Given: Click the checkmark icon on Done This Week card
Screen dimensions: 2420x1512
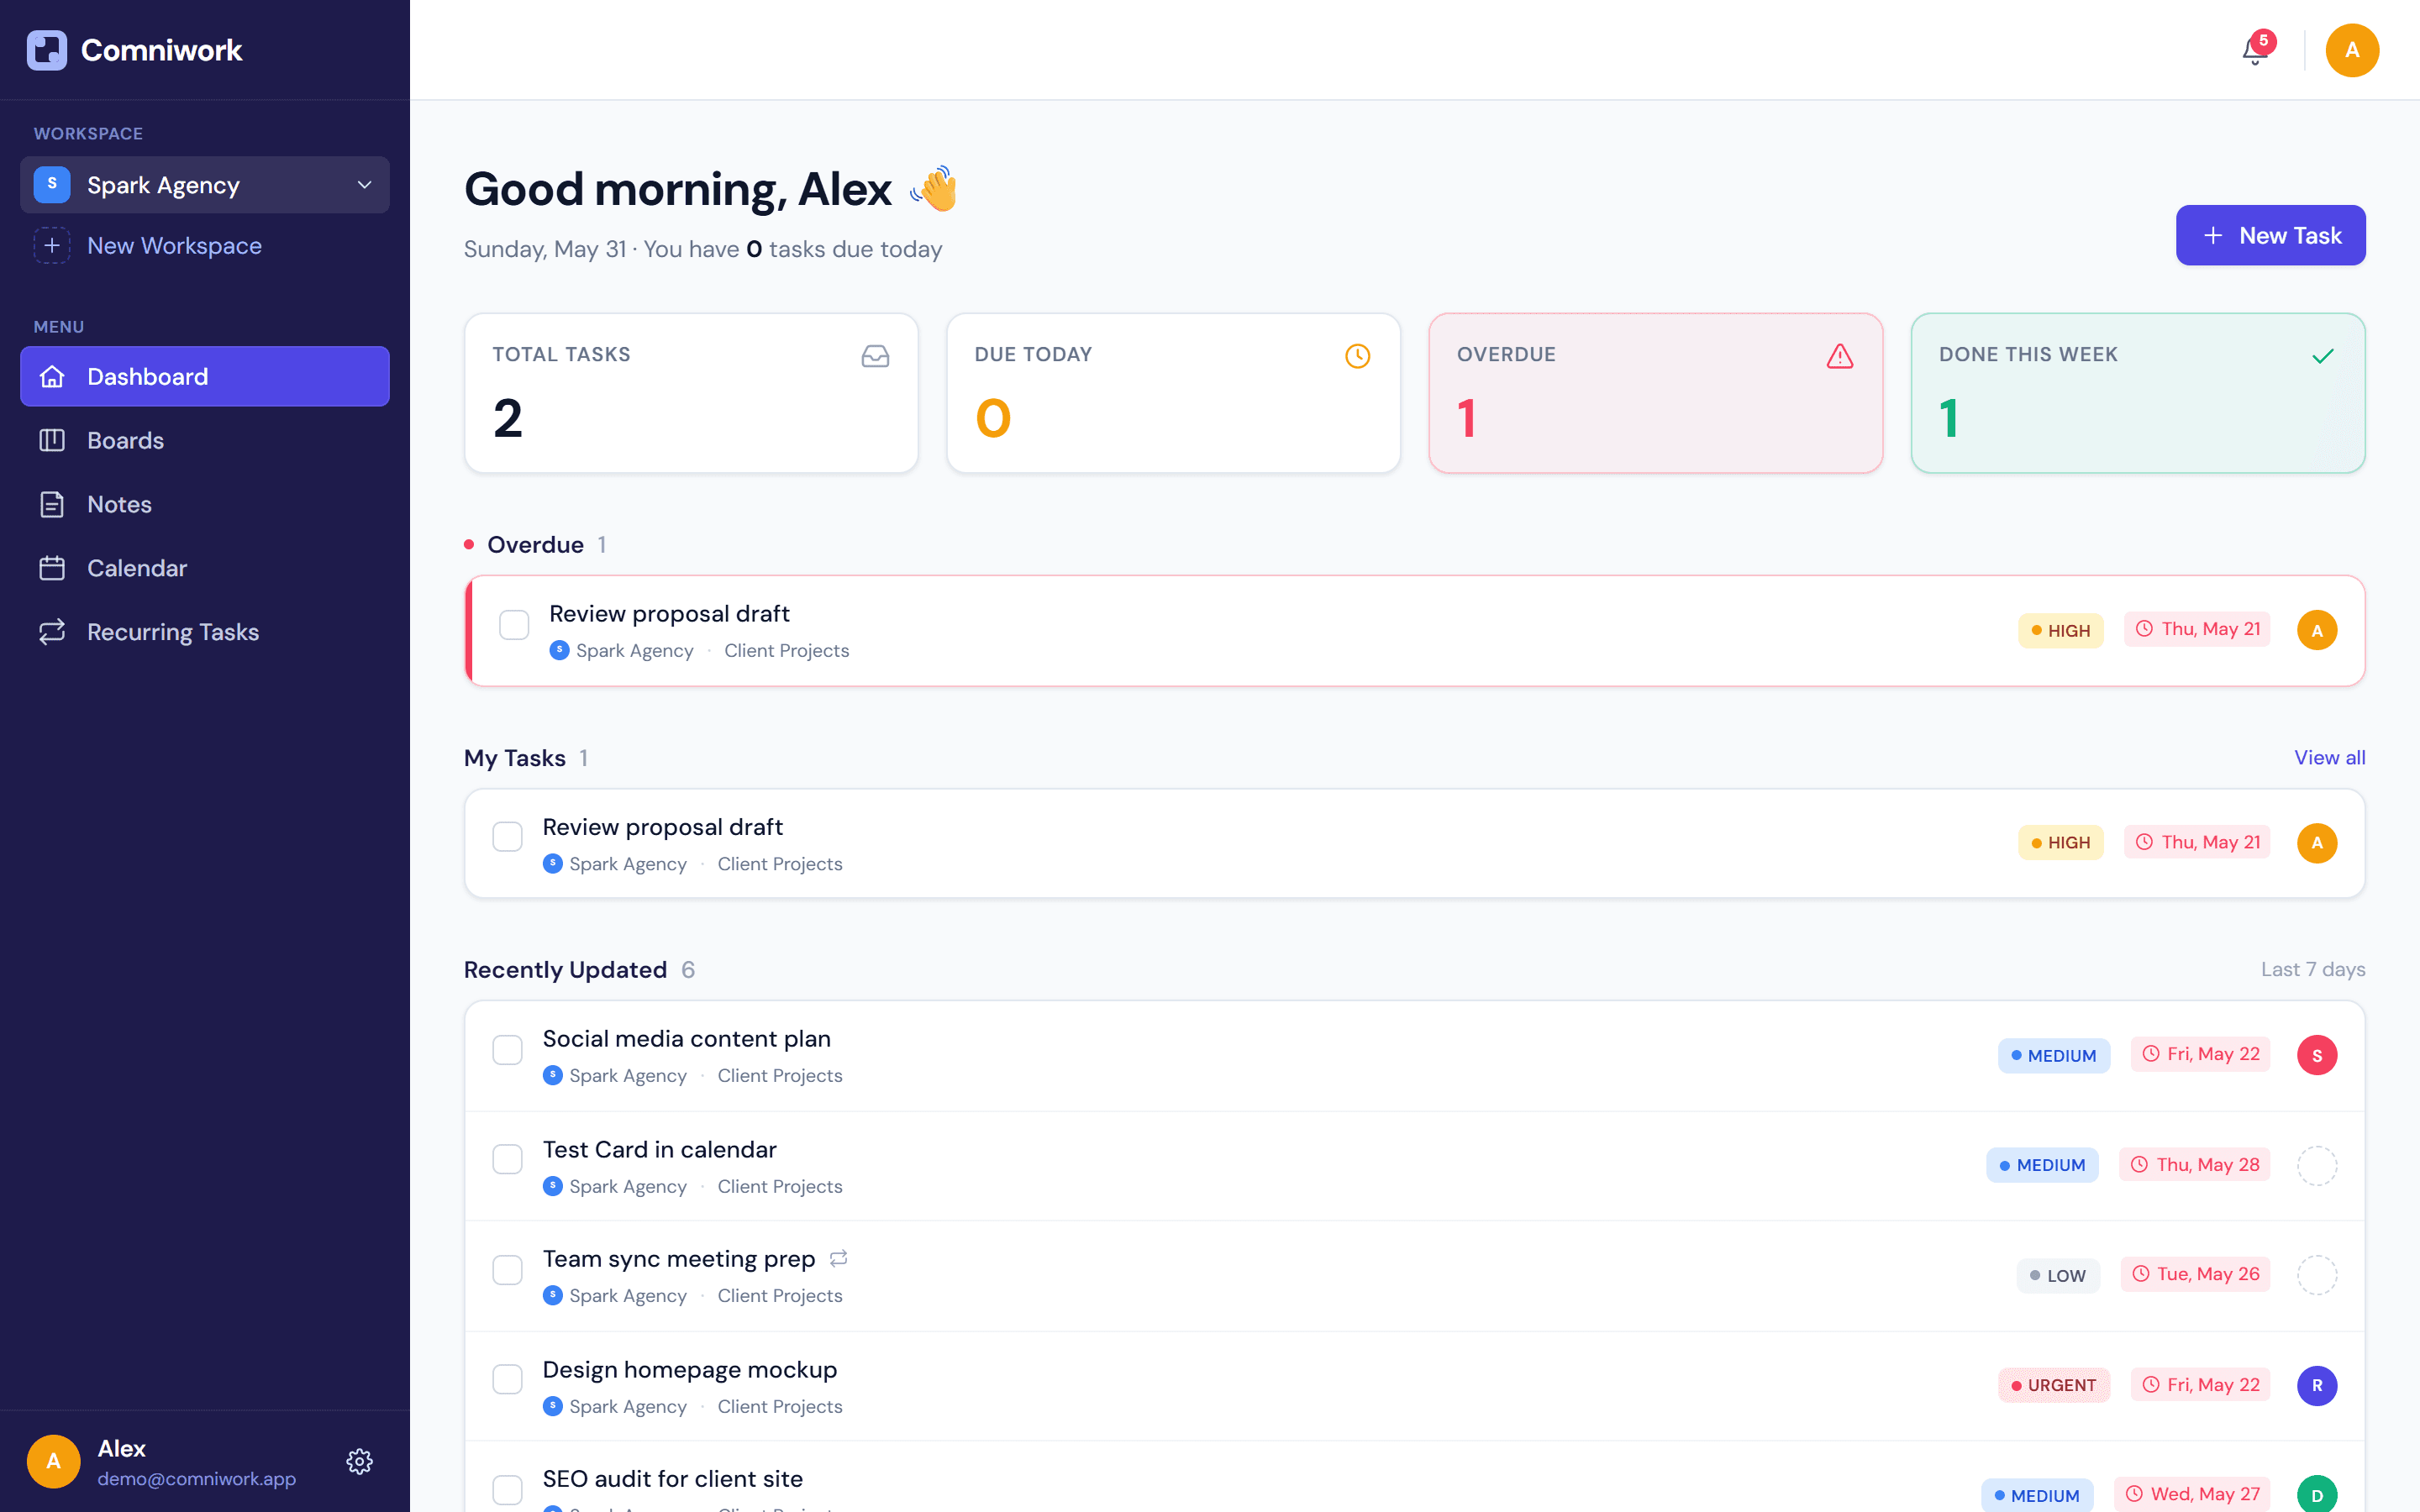Looking at the screenshot, I should [2322, 356].
